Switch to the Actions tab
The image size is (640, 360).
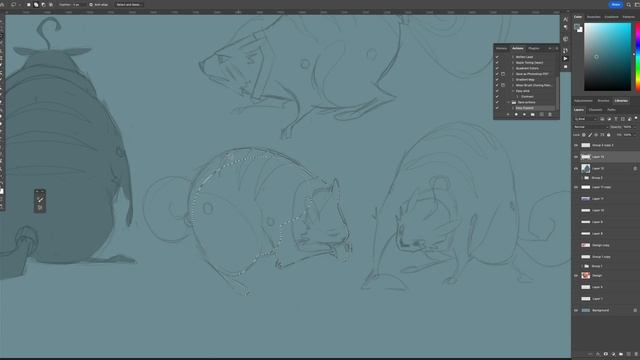[x=518, y=48]
